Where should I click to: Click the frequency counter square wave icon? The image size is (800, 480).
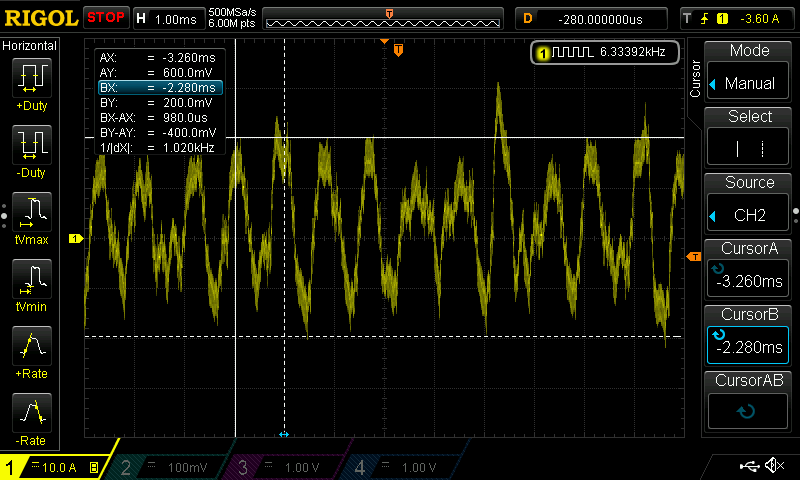pyautogui.click(x=572, y=52)
